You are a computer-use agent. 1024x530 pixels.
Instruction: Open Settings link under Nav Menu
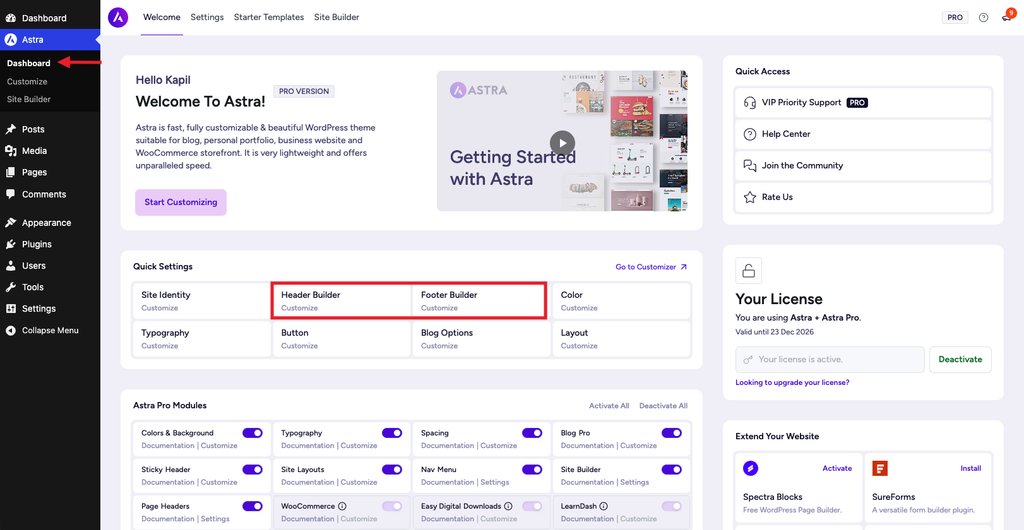tap(494, 482)
